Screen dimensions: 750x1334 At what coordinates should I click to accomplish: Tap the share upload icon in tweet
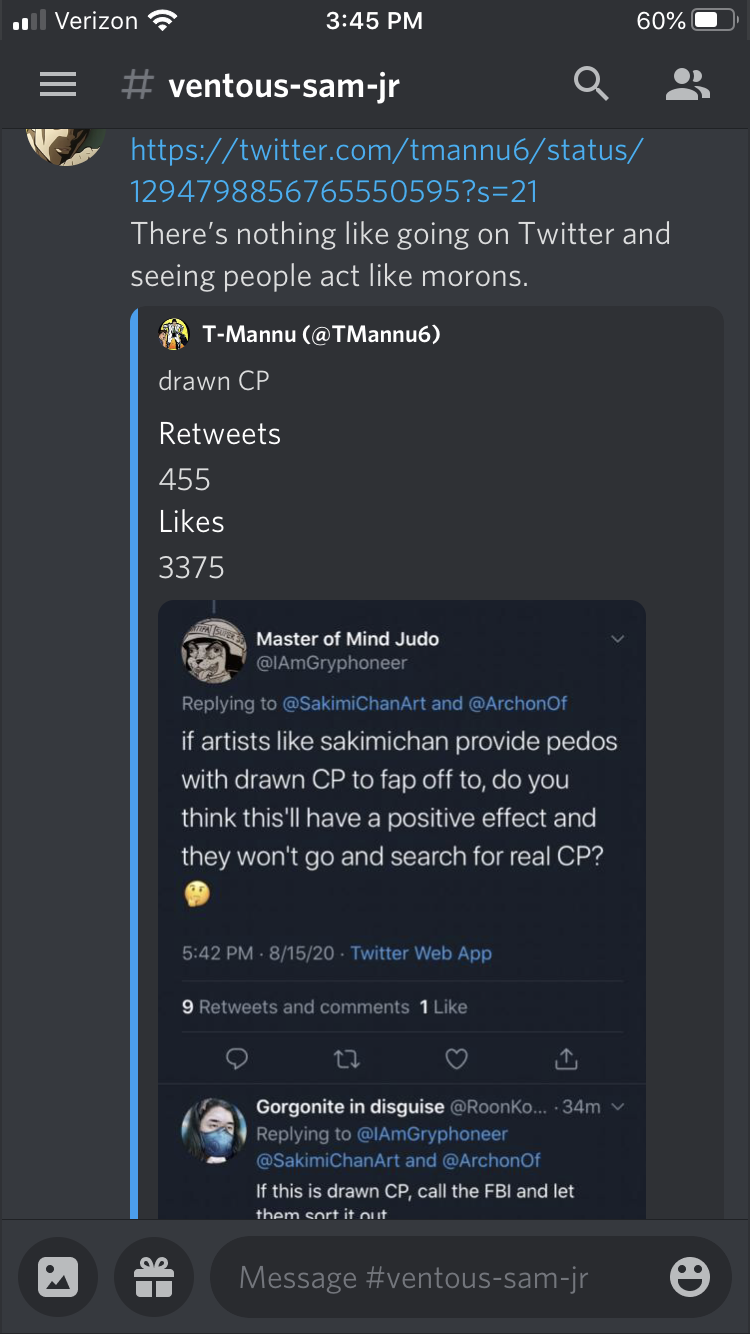(566, 1057)
